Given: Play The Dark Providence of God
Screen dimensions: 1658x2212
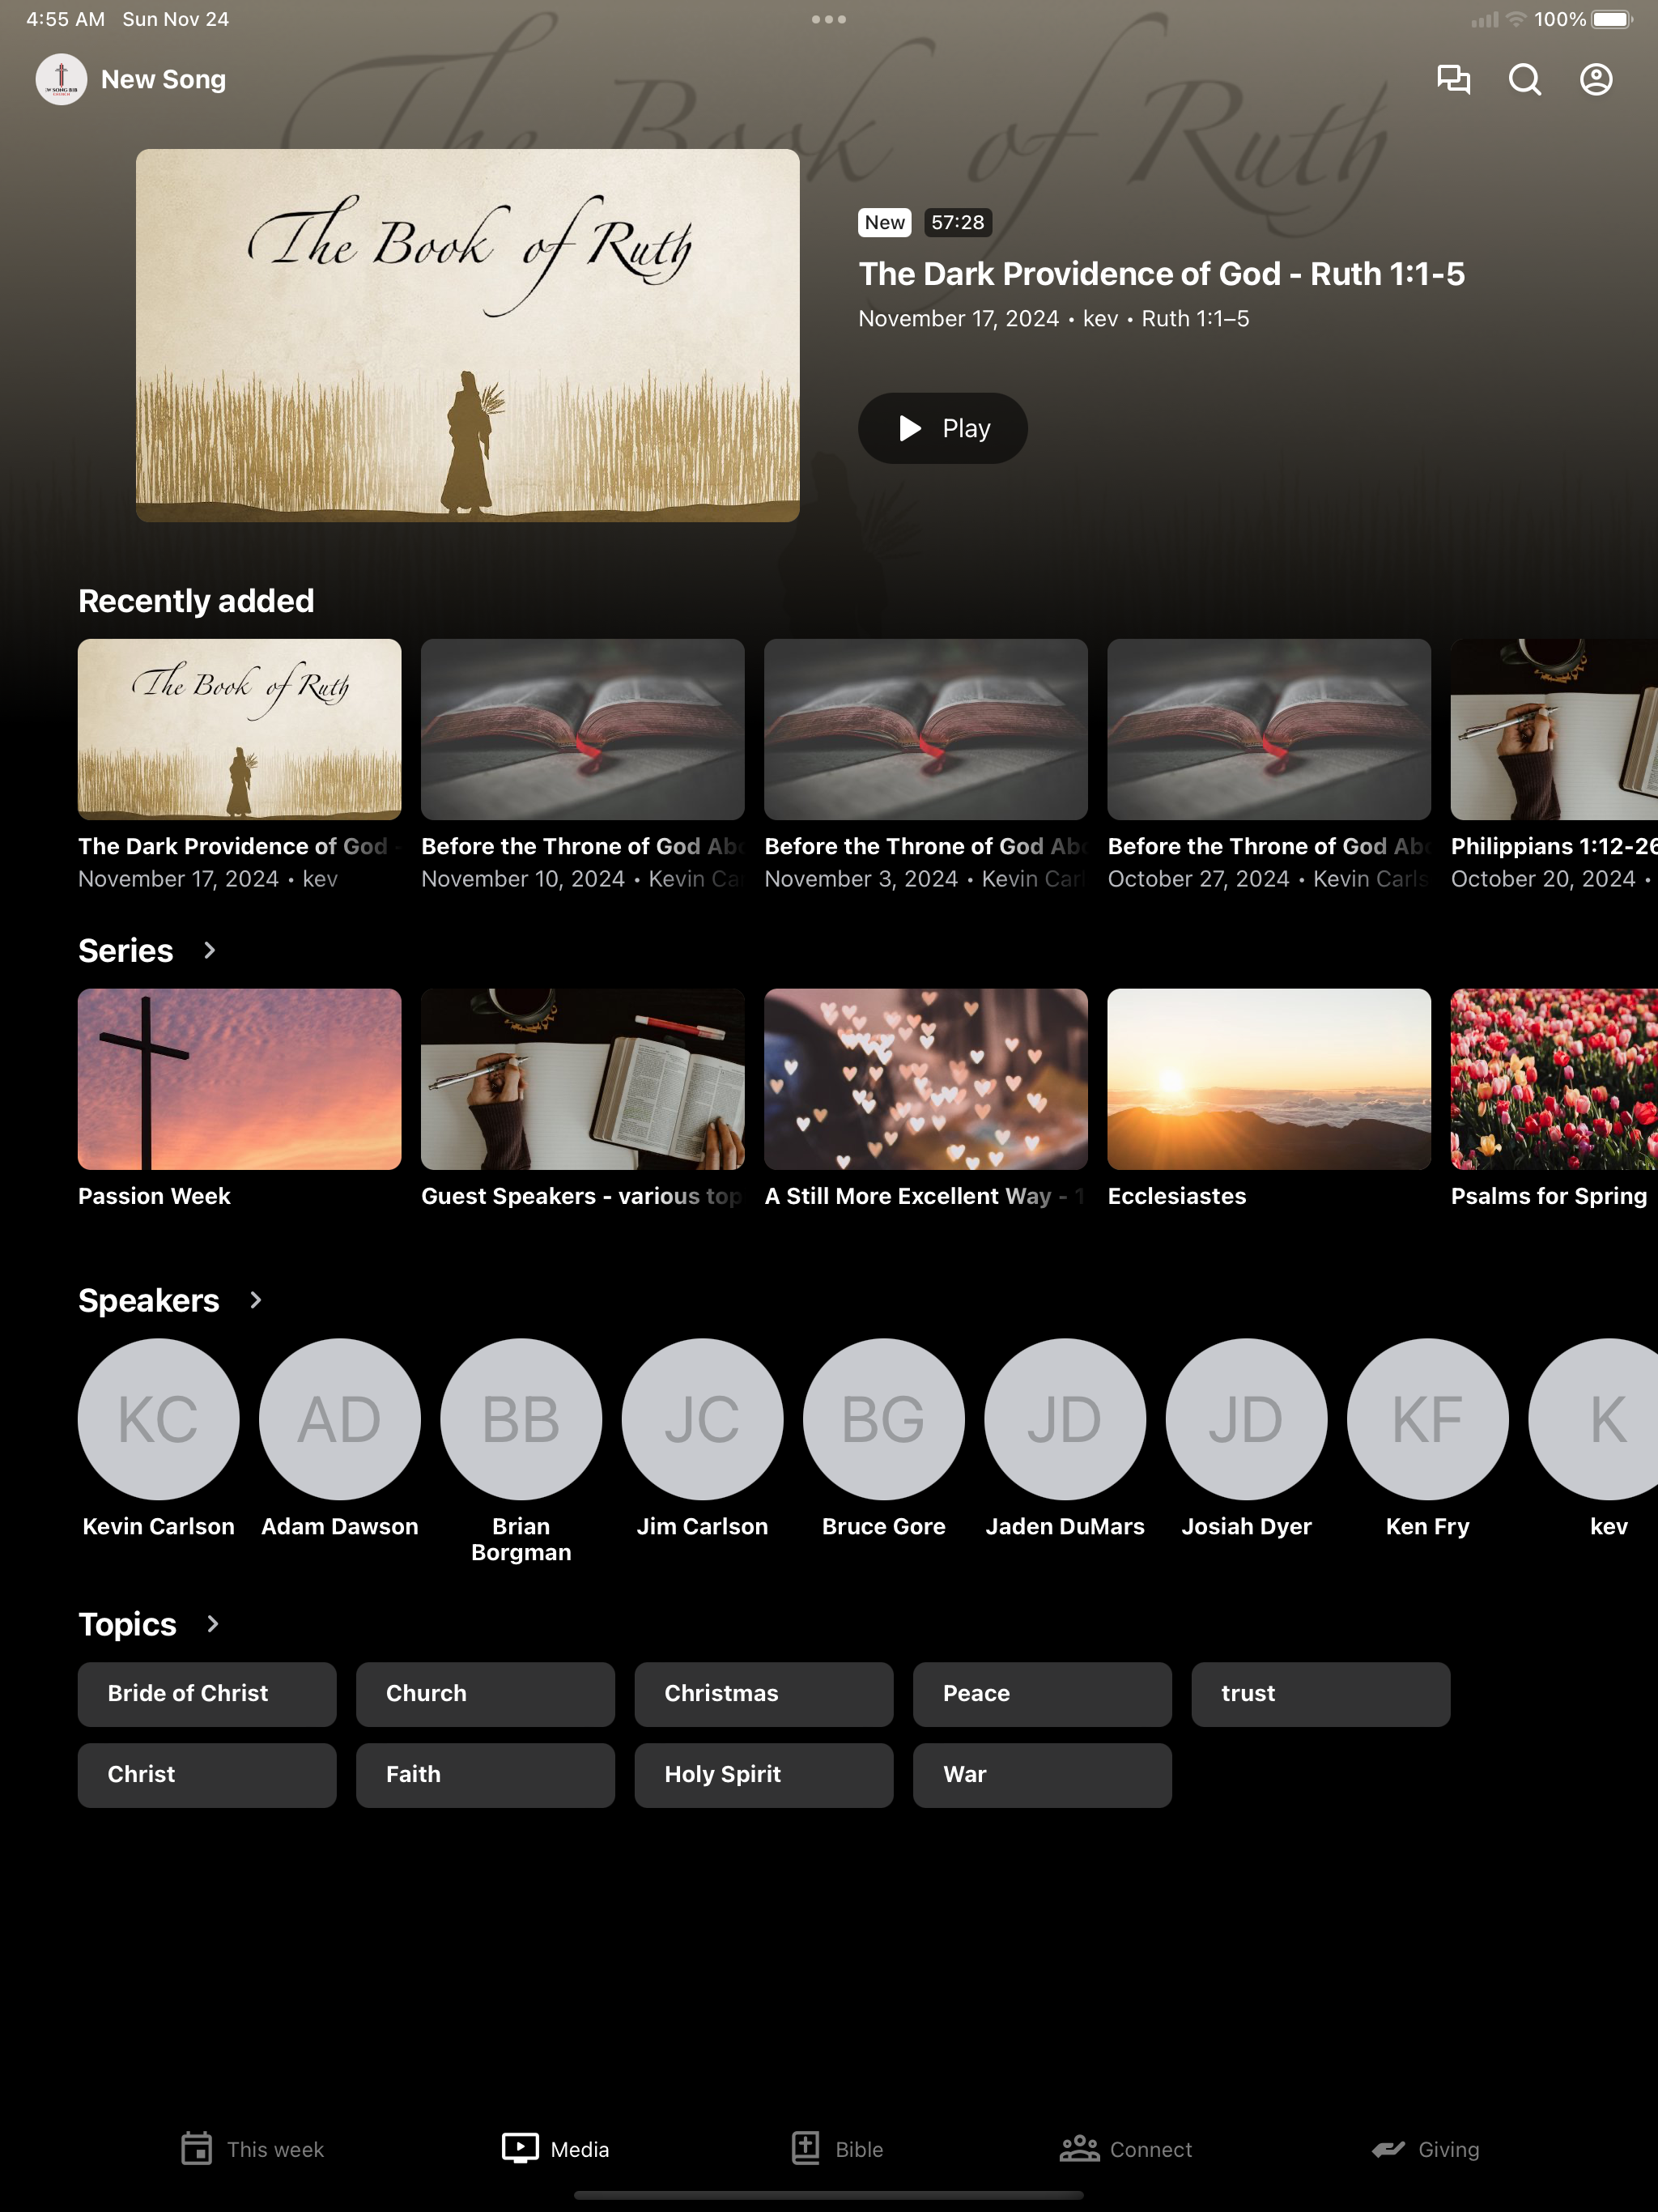Looking at the screenshot, I should (x=942, y=428).
